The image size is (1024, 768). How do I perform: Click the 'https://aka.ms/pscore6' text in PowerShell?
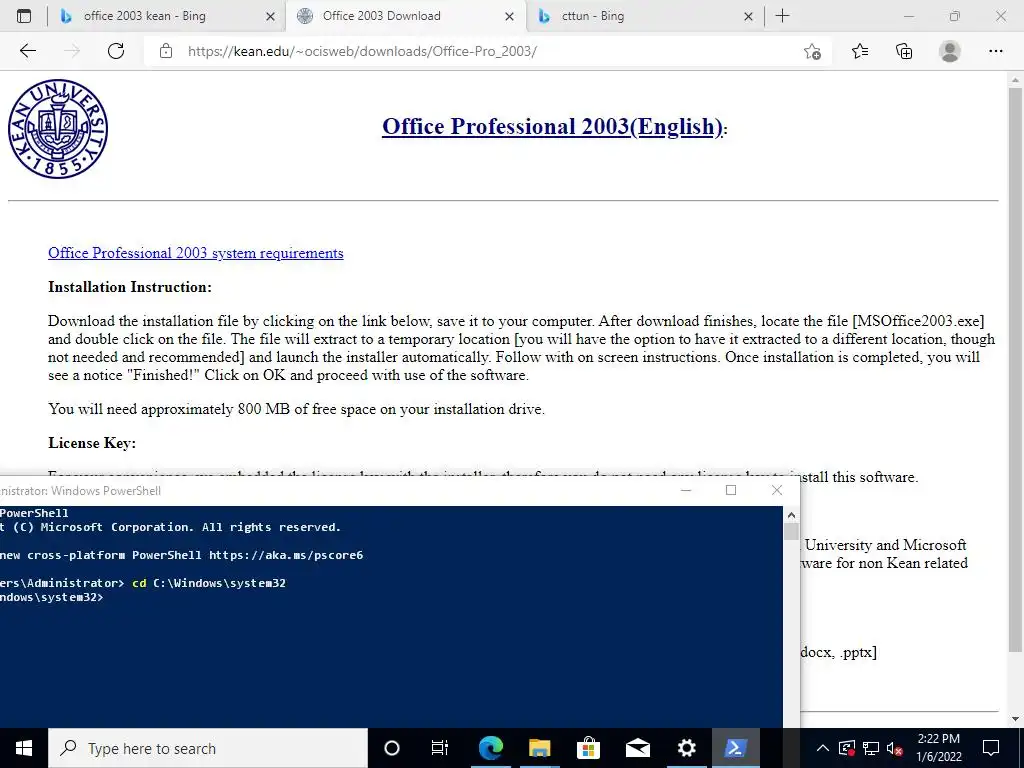(x=286, y=555)
